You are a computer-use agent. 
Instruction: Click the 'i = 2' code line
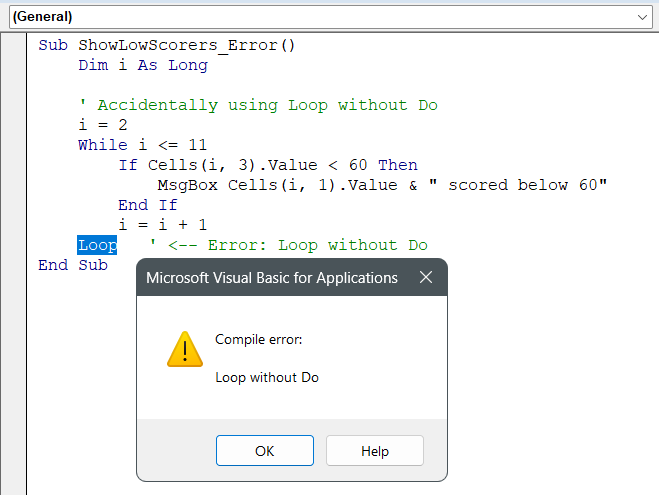pos(103,125)
